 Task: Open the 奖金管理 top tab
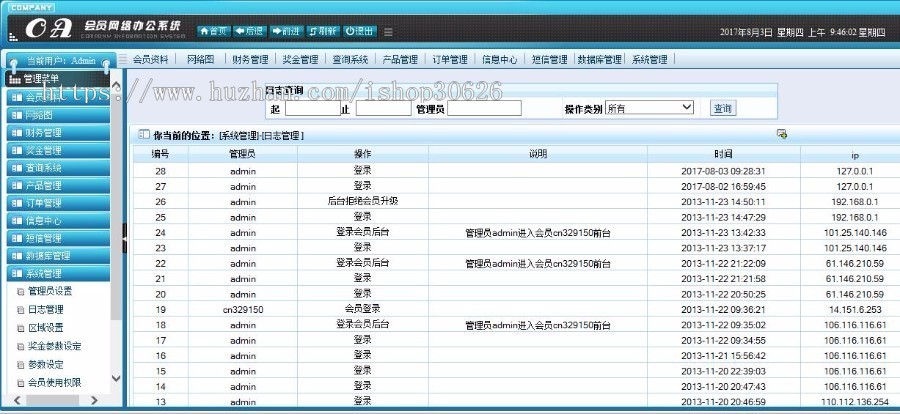pyautogui.click(x=300, y=59)
